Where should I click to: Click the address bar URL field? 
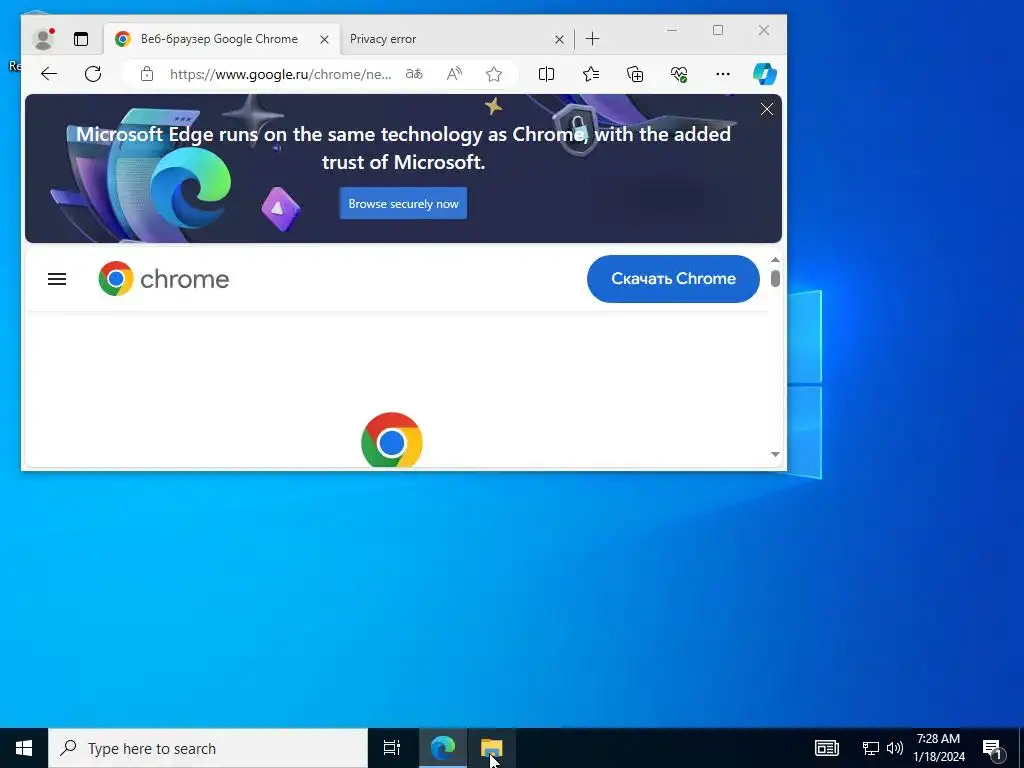(281, 74)
